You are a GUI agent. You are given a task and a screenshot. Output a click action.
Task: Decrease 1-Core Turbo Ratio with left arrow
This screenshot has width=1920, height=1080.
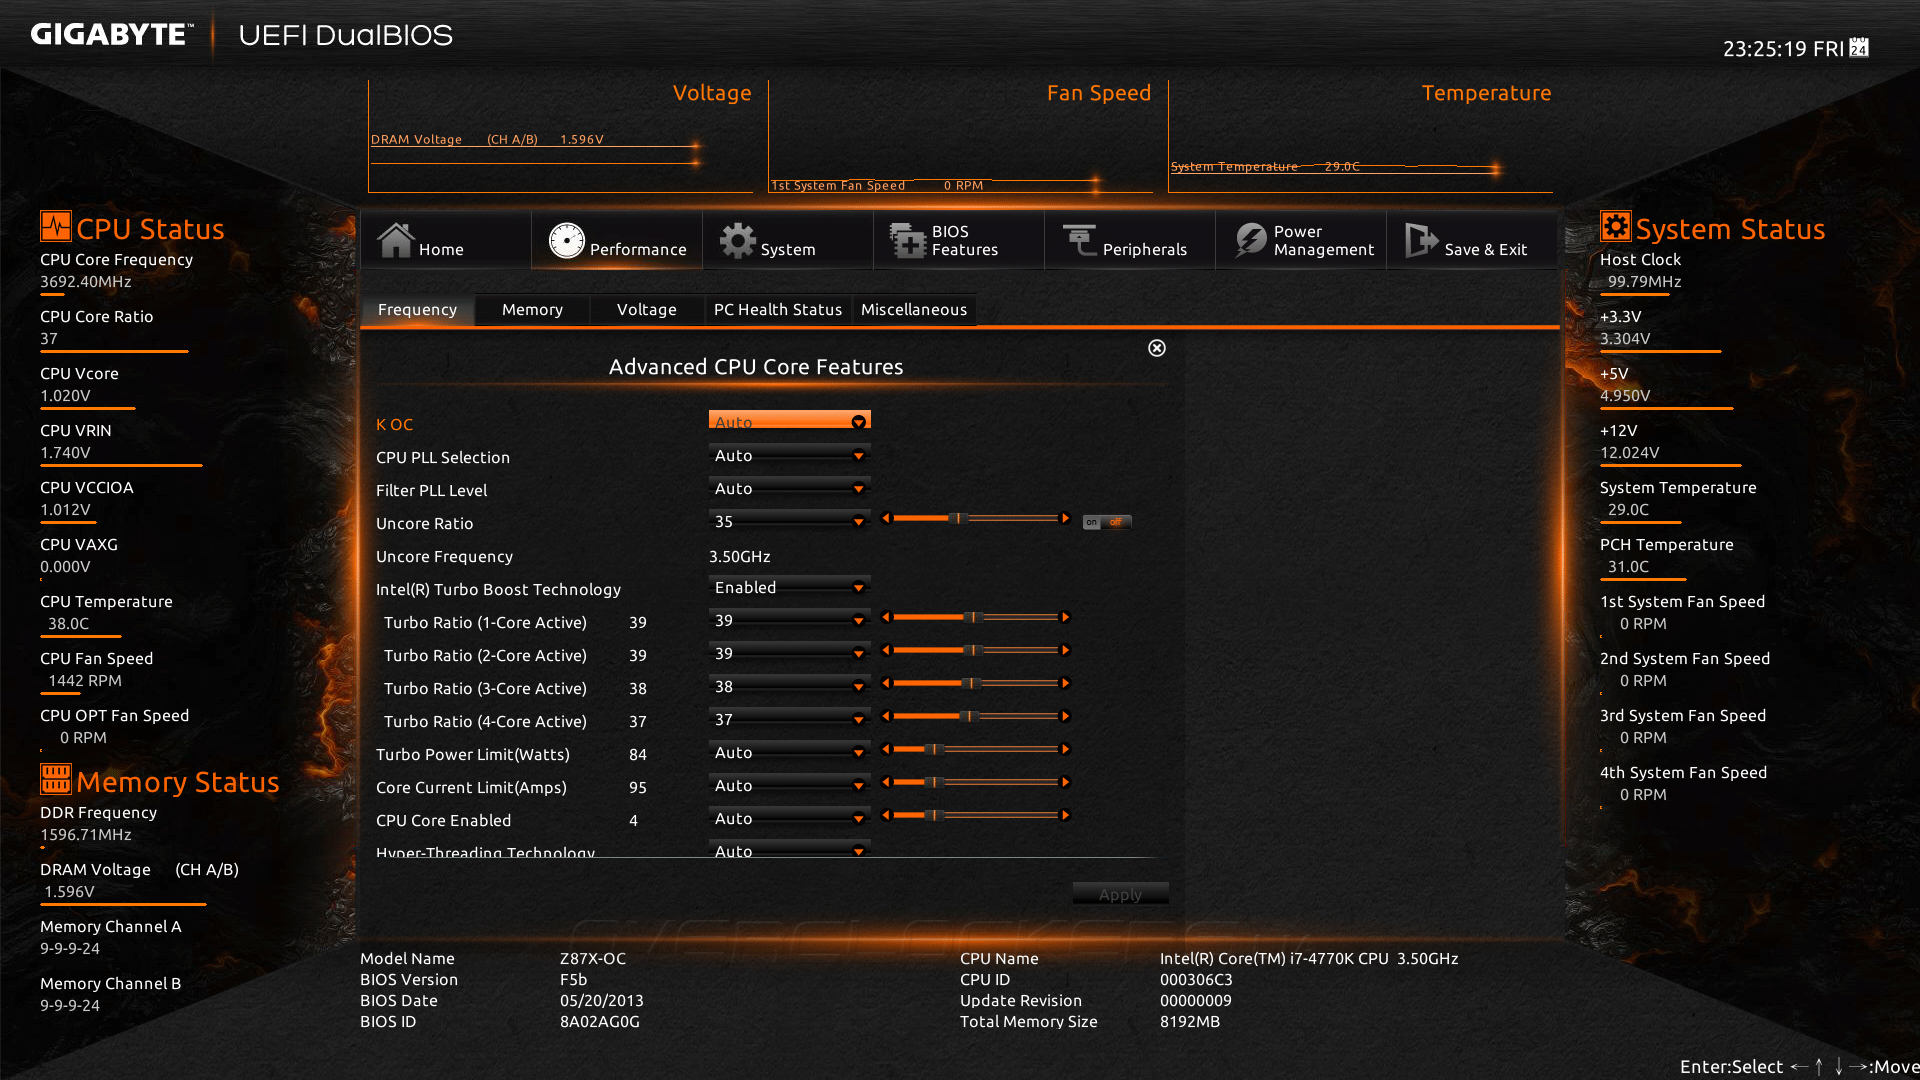click(885, 617)
